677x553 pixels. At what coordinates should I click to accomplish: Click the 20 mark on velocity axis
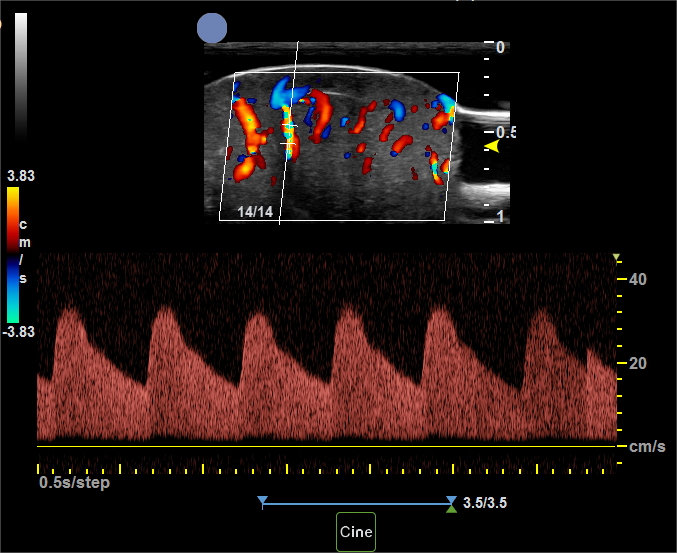pyautogui.click(x=640, y=363)
